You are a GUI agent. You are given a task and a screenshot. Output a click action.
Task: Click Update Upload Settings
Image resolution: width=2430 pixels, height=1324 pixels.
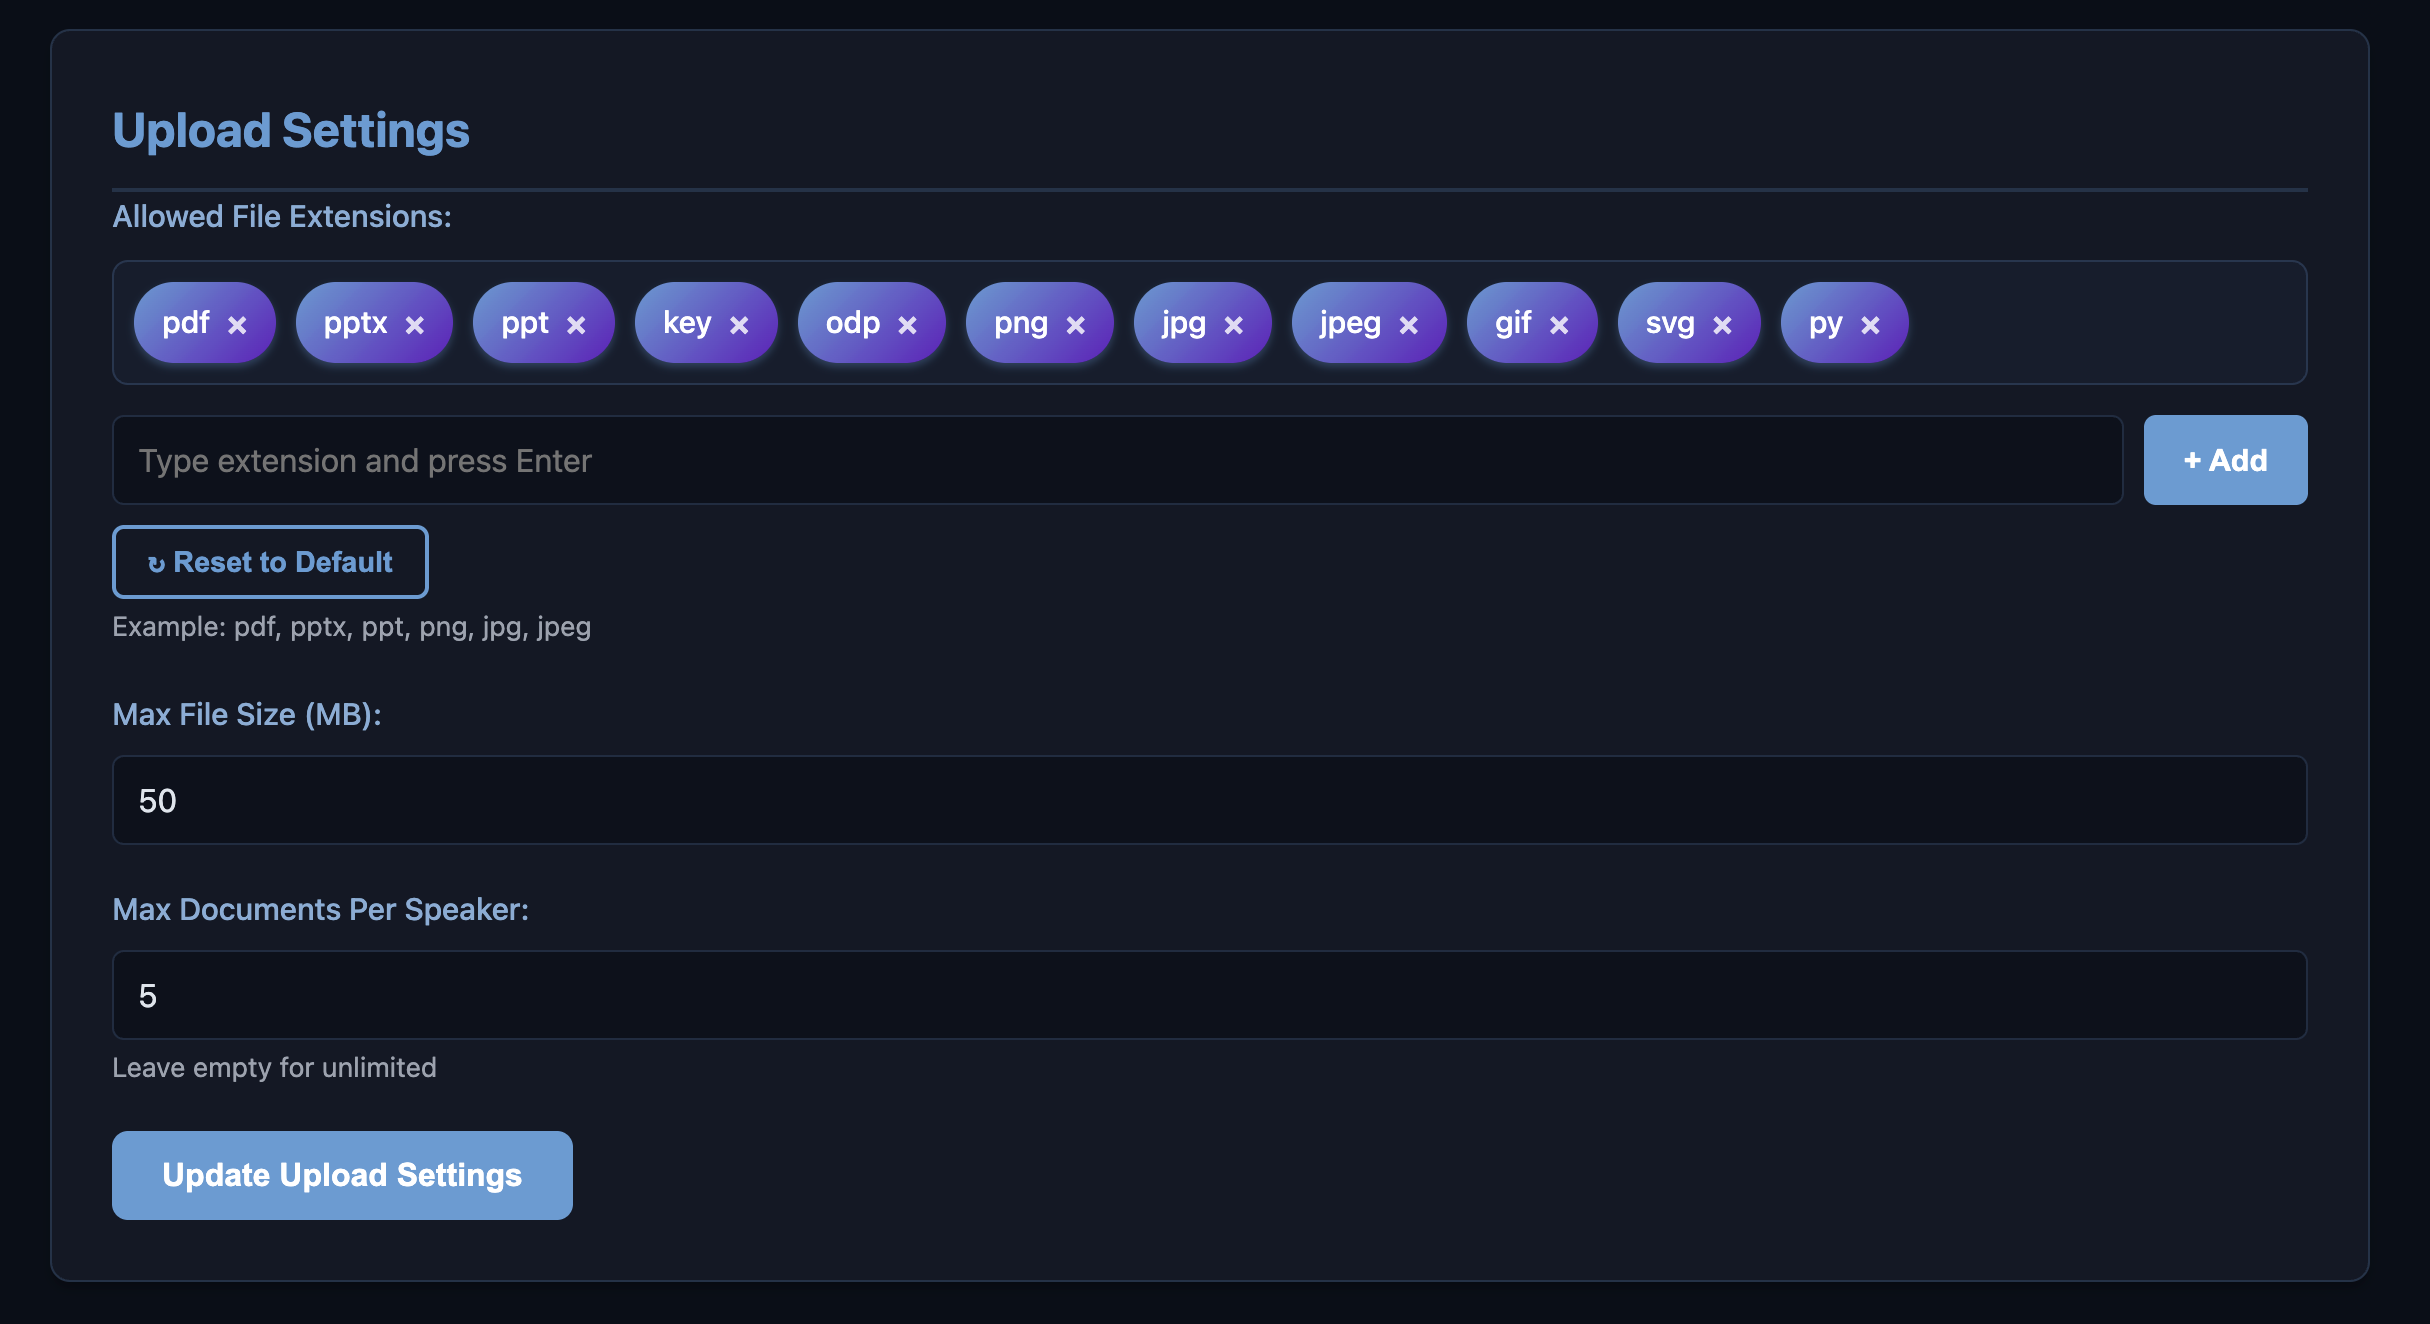coord(341,1175)
